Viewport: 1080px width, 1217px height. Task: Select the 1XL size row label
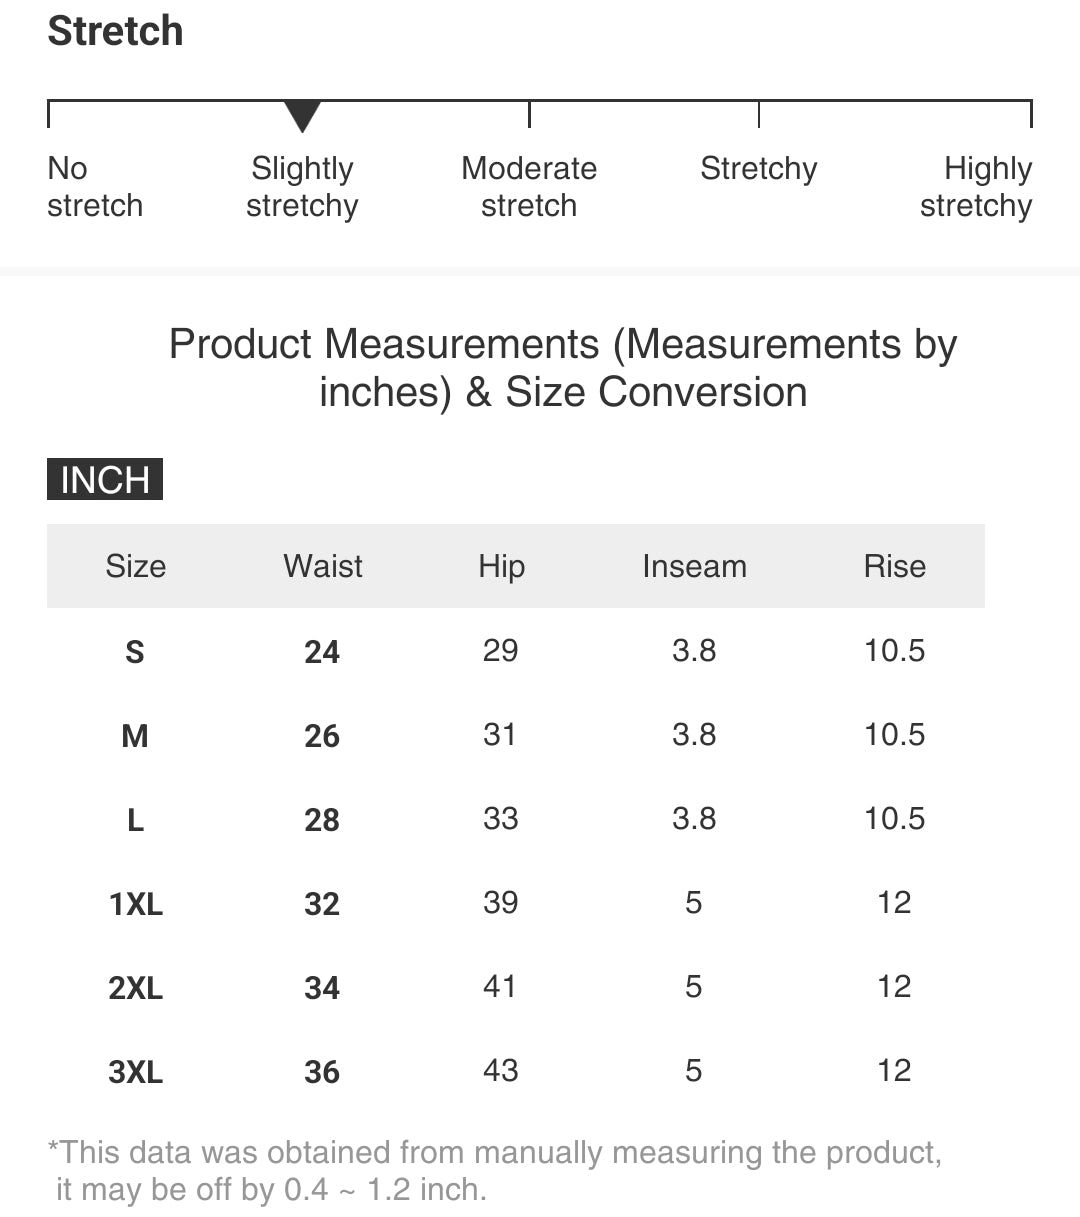tap(136, 904)
